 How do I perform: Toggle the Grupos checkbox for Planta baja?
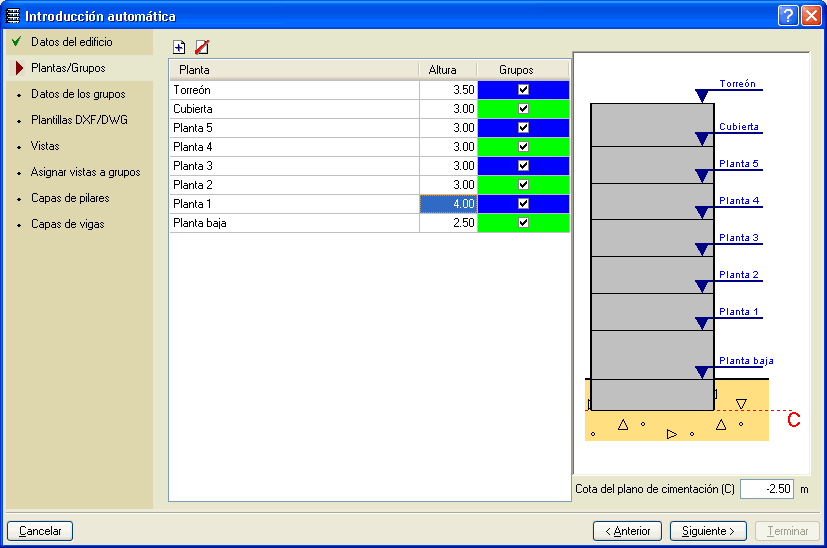(523, 223)
